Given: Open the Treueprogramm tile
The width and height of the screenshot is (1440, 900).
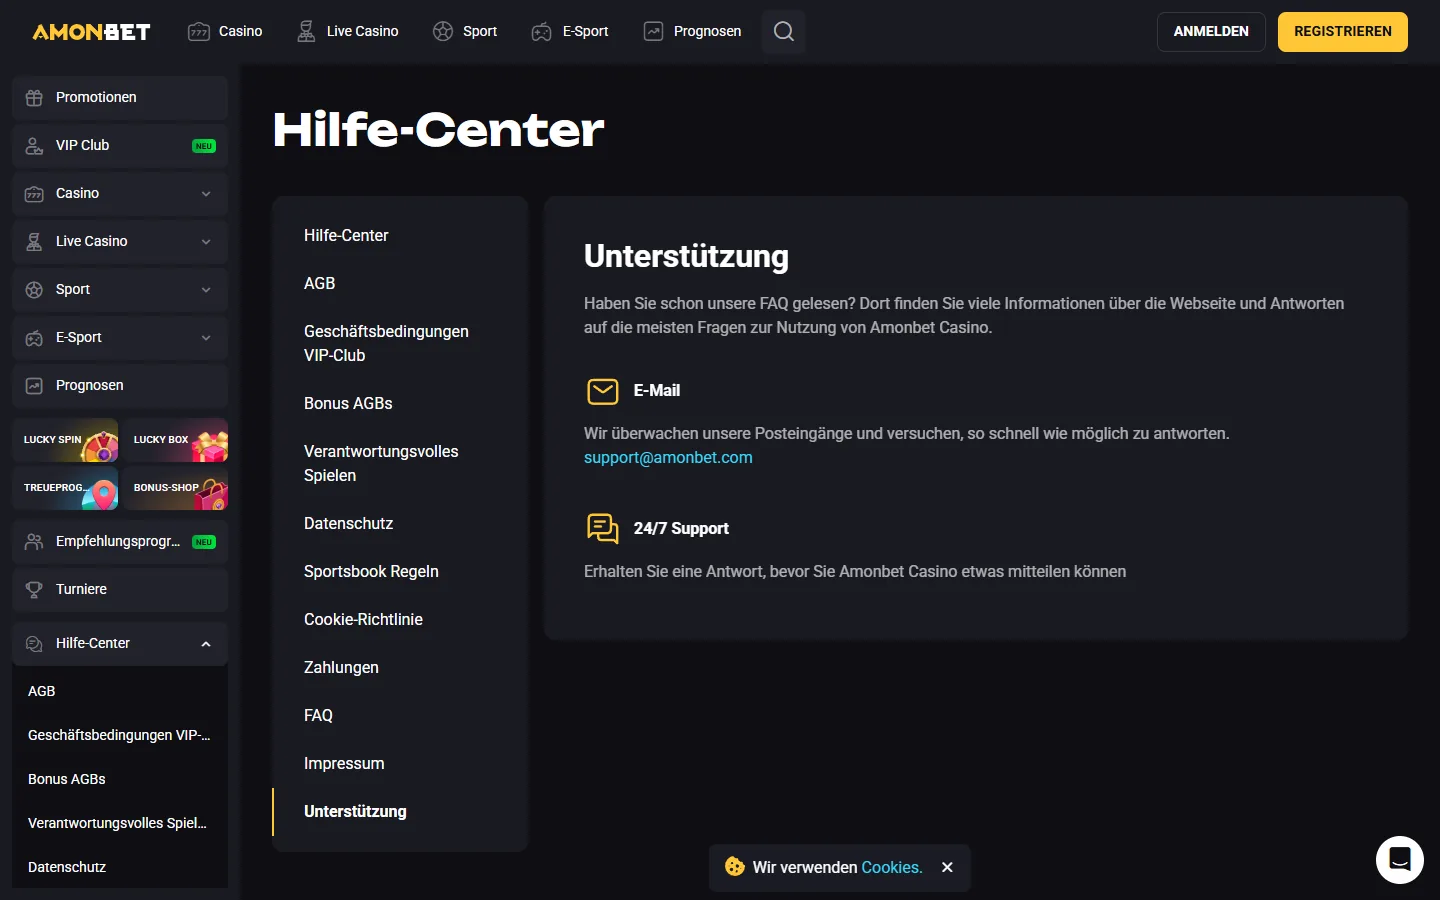Looking at the screenshot, I should (x=65, y=488).
